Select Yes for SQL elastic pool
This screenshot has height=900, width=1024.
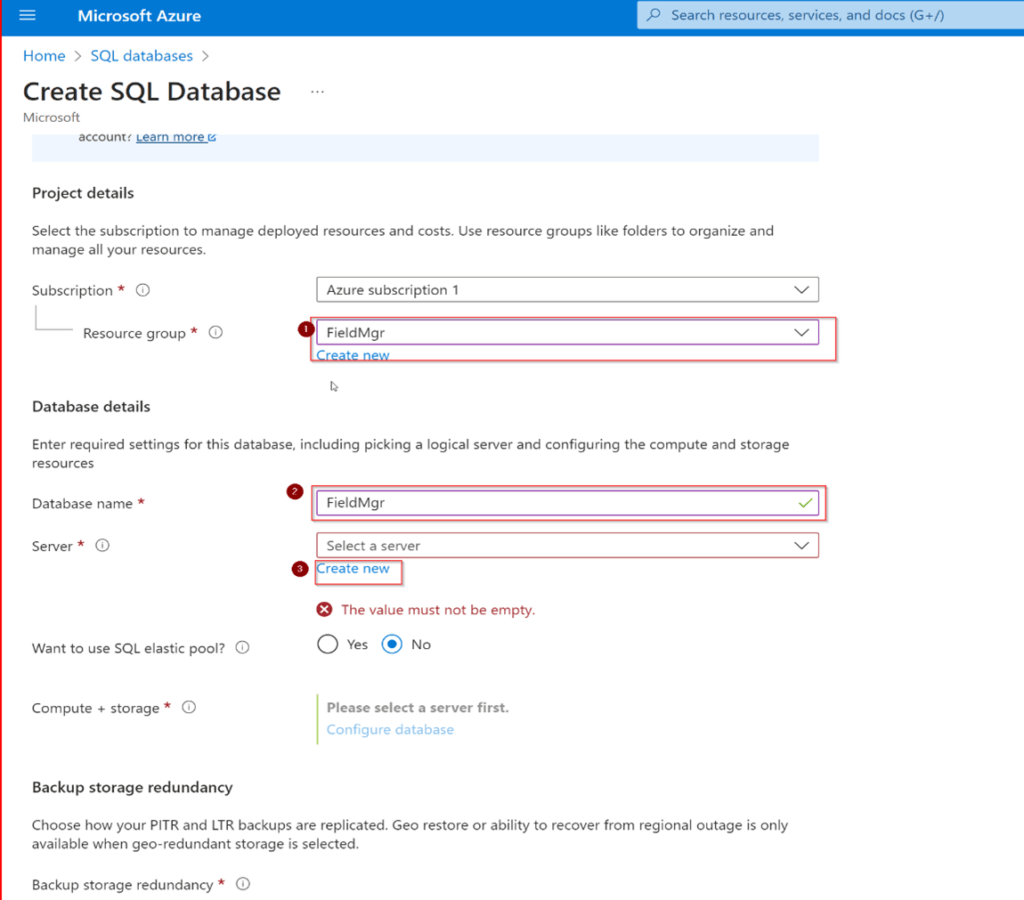(327, 645)
